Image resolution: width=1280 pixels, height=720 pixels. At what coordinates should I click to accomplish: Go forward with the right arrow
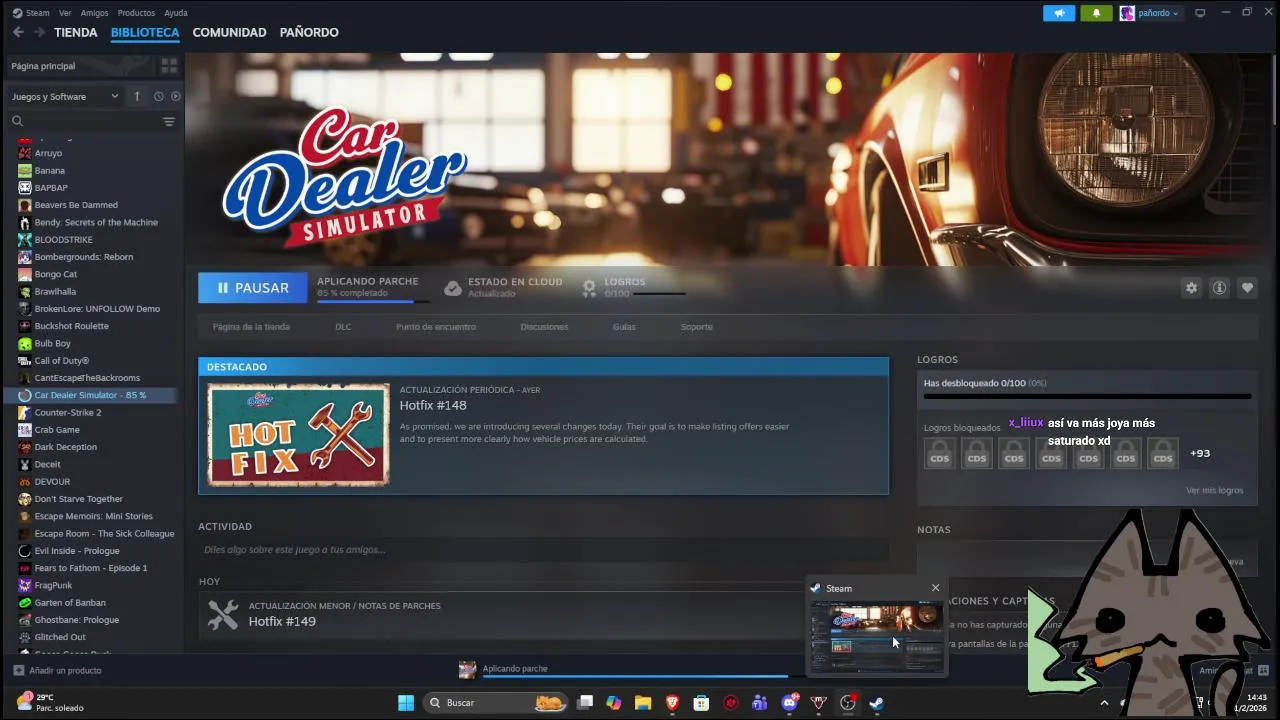(x=40, y=32)
